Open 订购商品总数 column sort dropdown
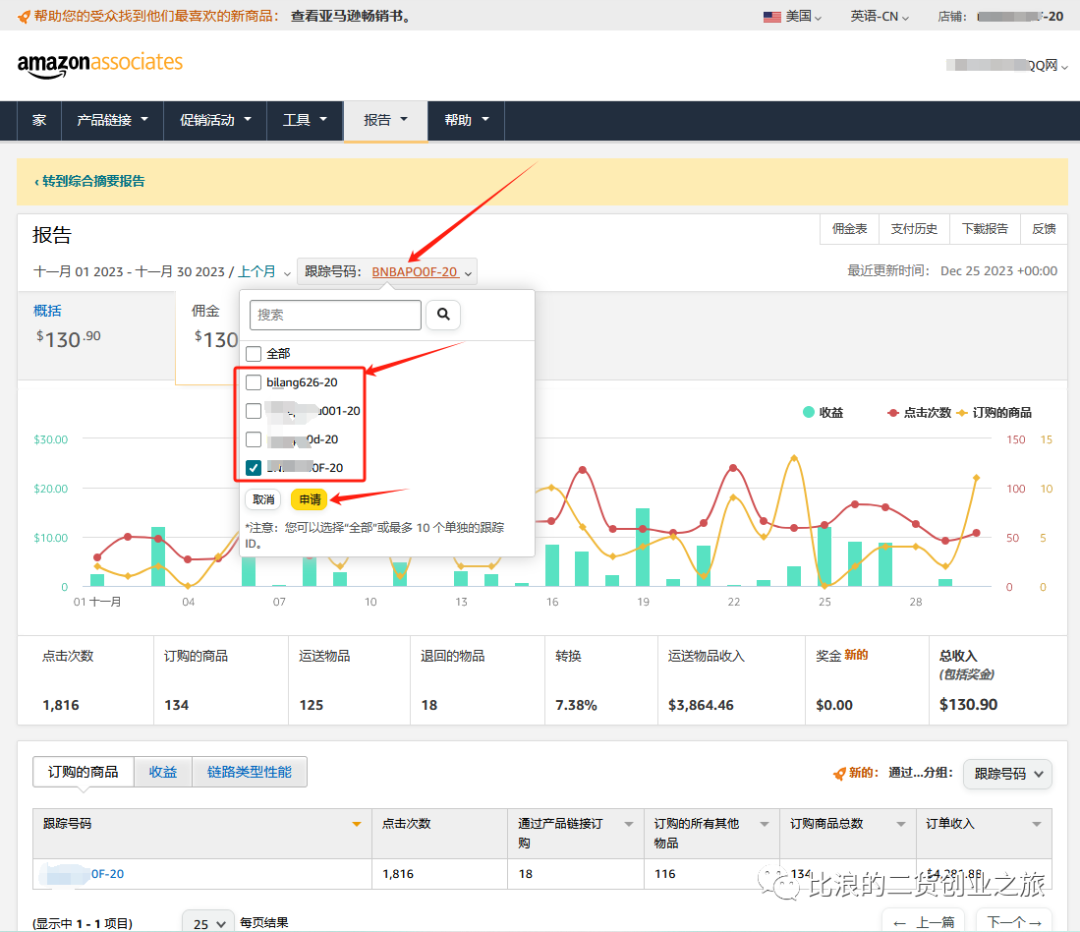This screenshot has width=1080, height=932. pos(901,824)
